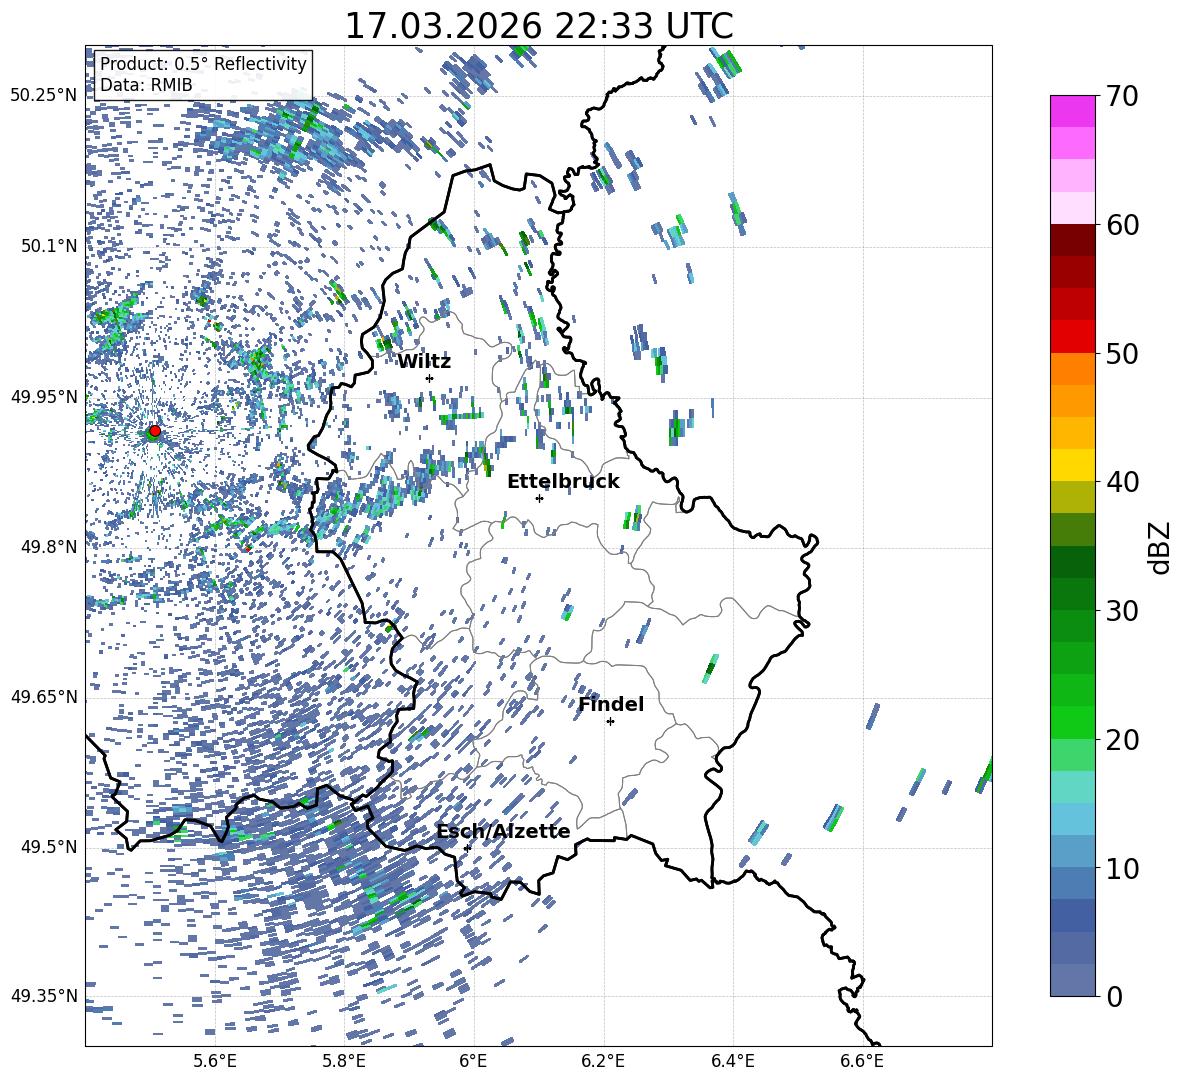1184x1081 pixels.
Task: Click the colorbar tick value 10
Action: pyautogui.click(x=1122, y=868)
